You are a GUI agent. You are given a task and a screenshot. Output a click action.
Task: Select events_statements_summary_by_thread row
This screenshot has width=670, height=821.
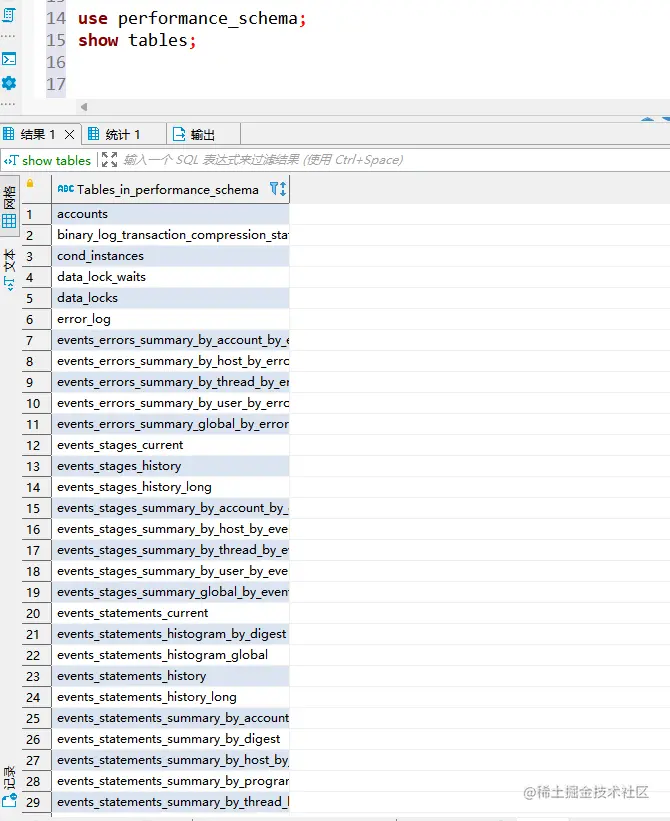coord(170,802)
